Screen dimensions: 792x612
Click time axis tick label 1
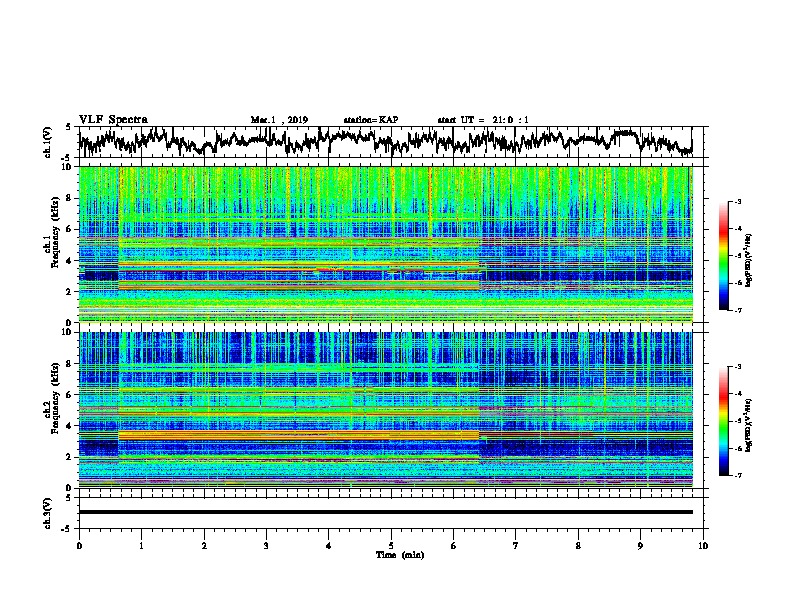click(x=141, y=546)
